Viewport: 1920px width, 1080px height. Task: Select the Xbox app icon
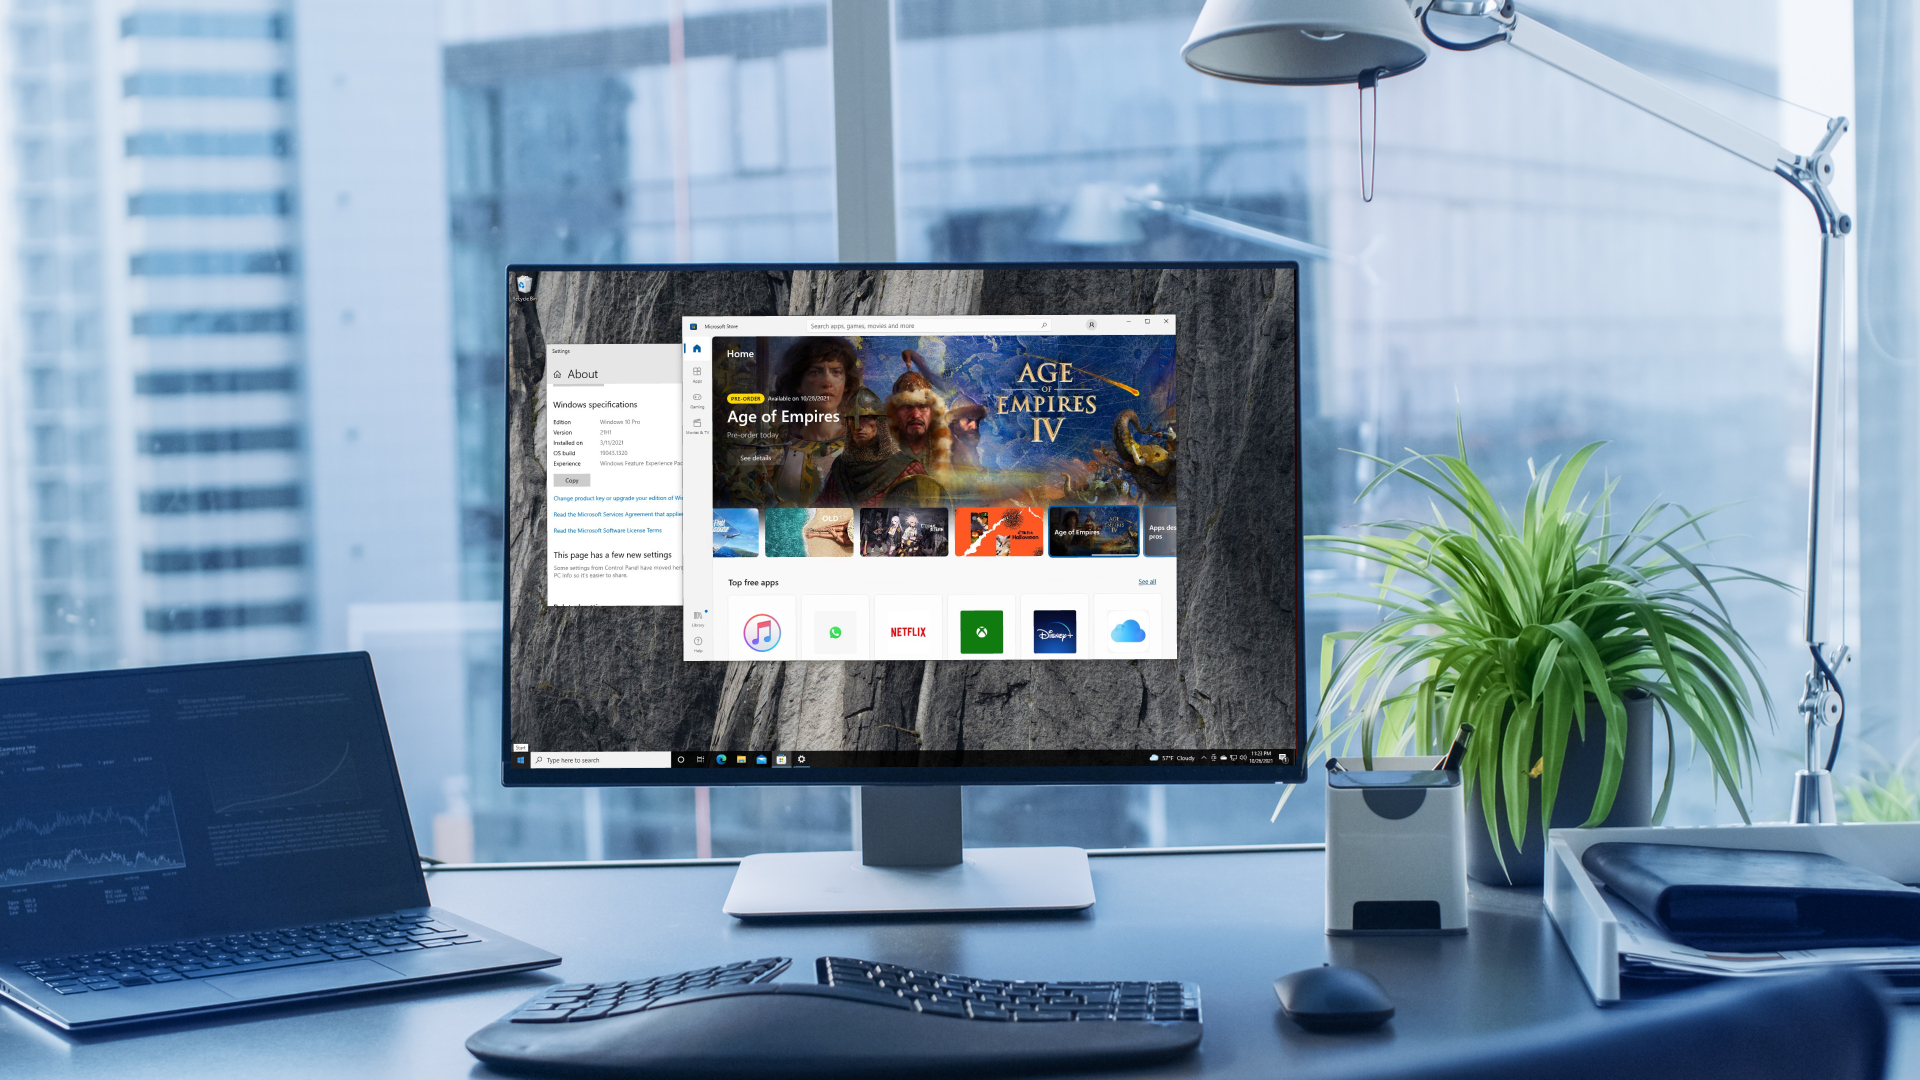point(981,632)
